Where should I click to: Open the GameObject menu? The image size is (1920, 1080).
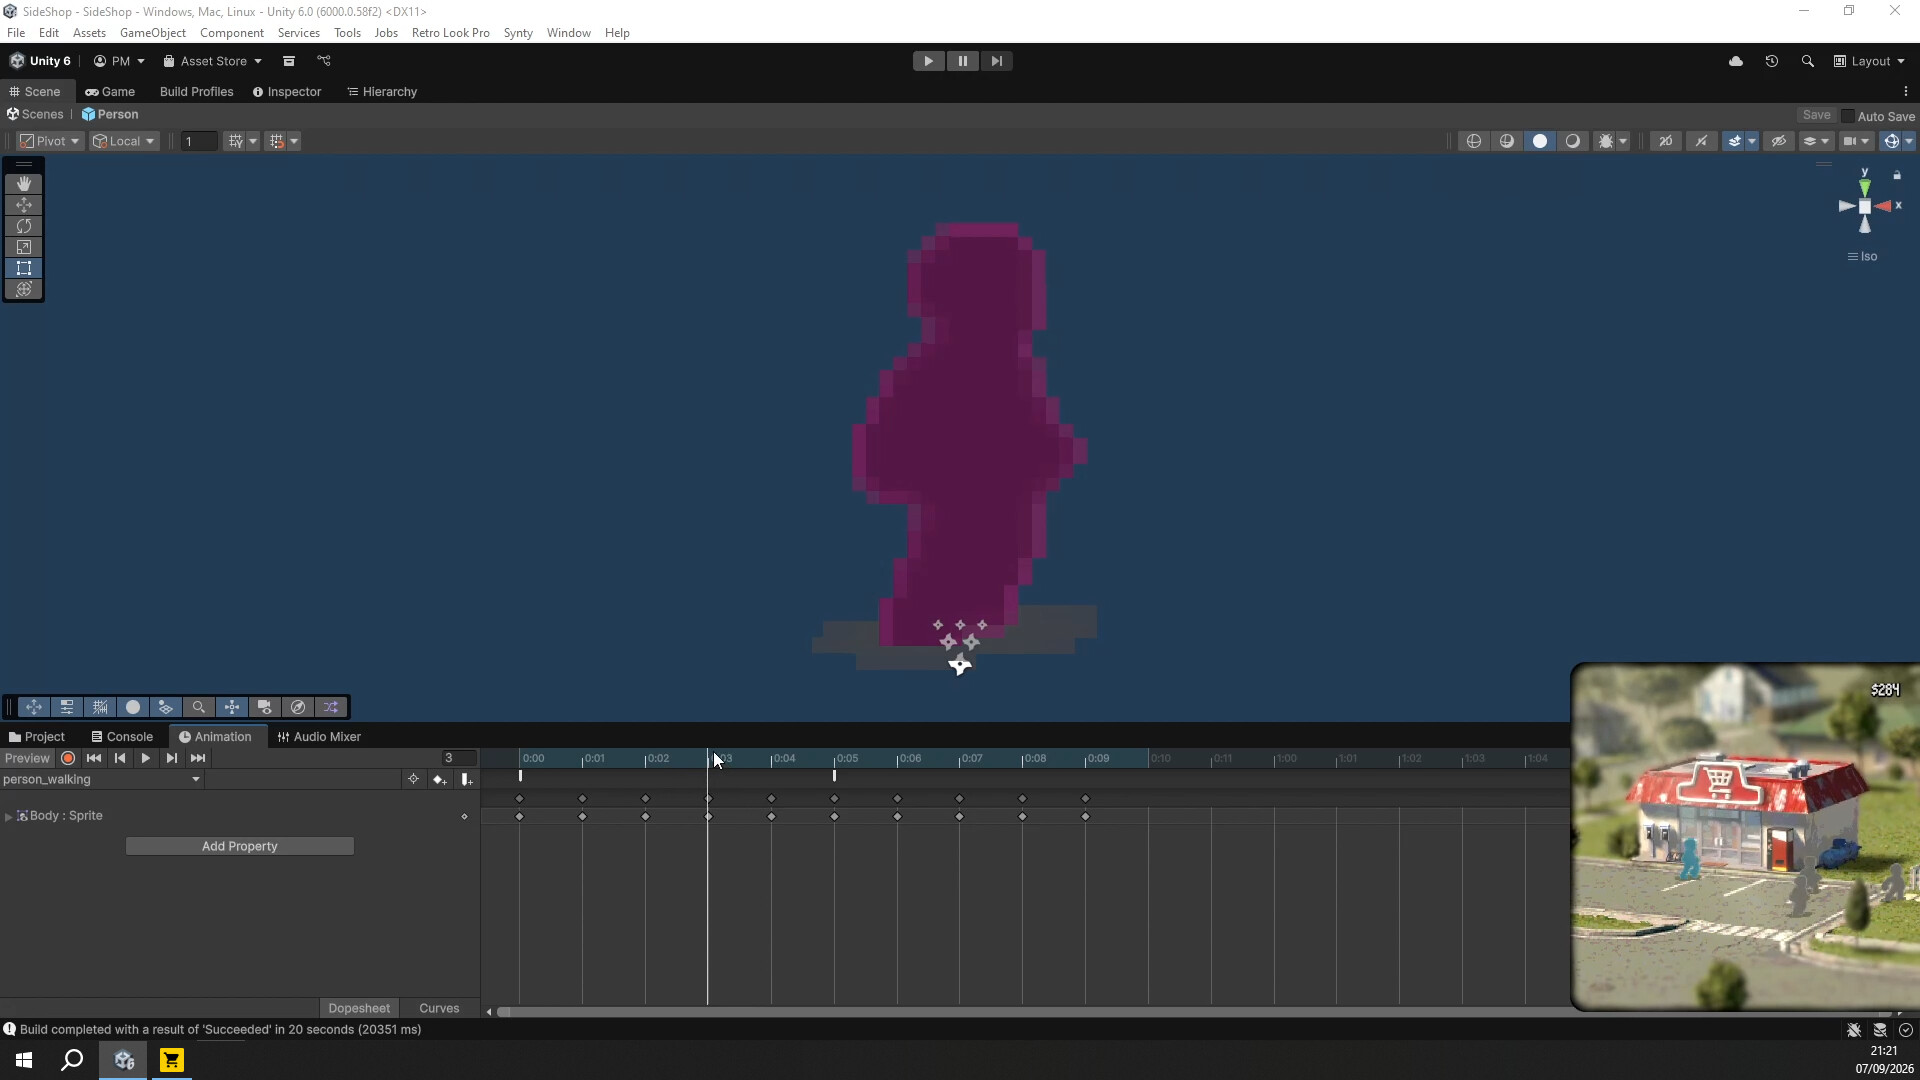click(x=153, y=33)
